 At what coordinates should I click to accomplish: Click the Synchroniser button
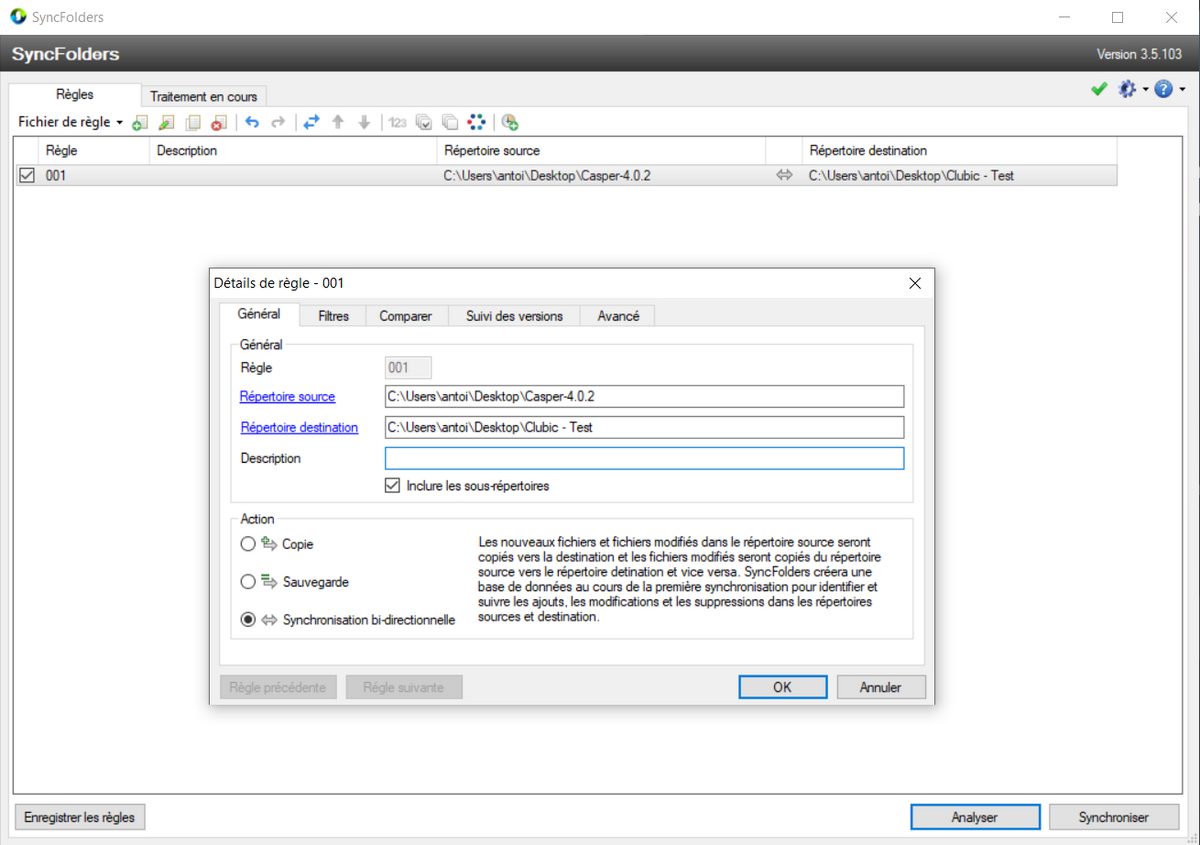[1114, 817]
